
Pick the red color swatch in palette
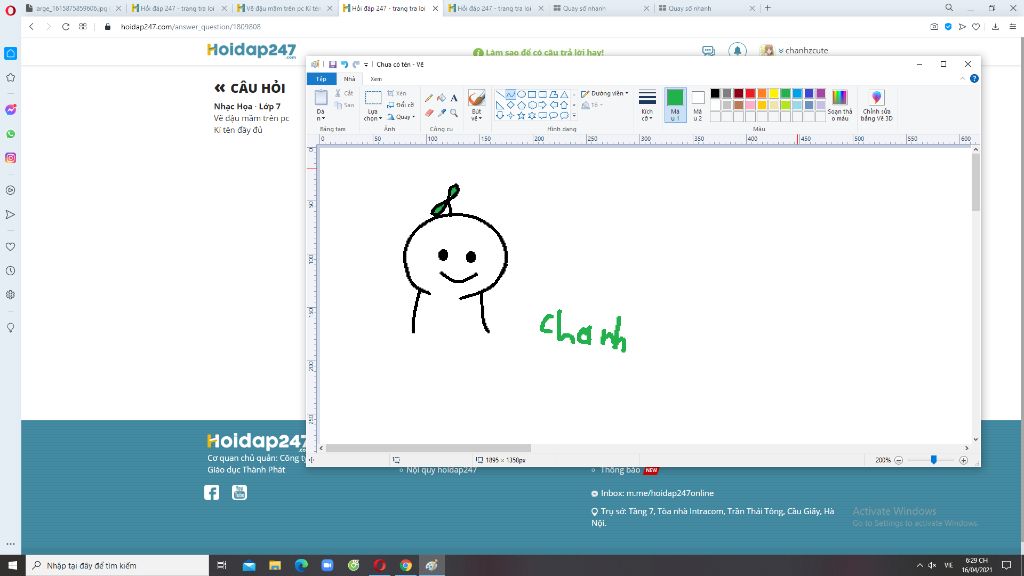(x=750, y=93)
